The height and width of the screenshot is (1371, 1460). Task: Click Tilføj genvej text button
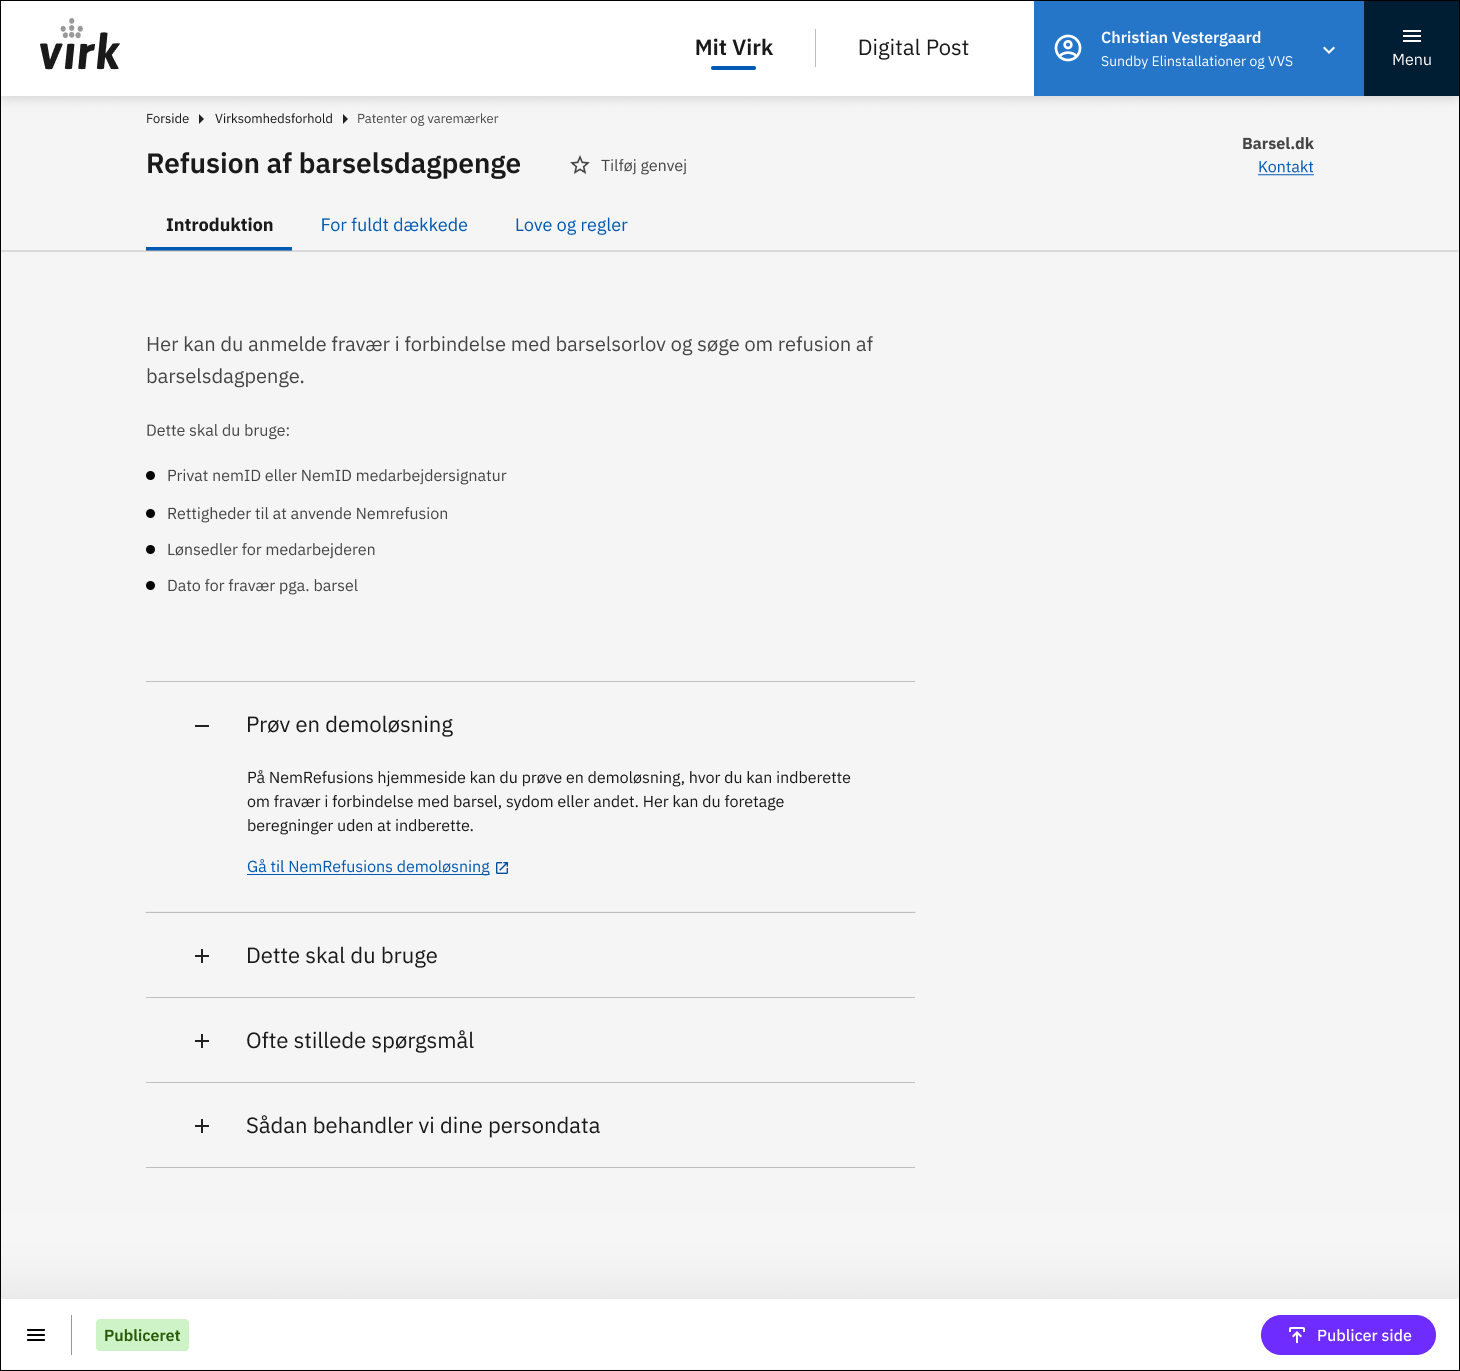coord(644,165)
